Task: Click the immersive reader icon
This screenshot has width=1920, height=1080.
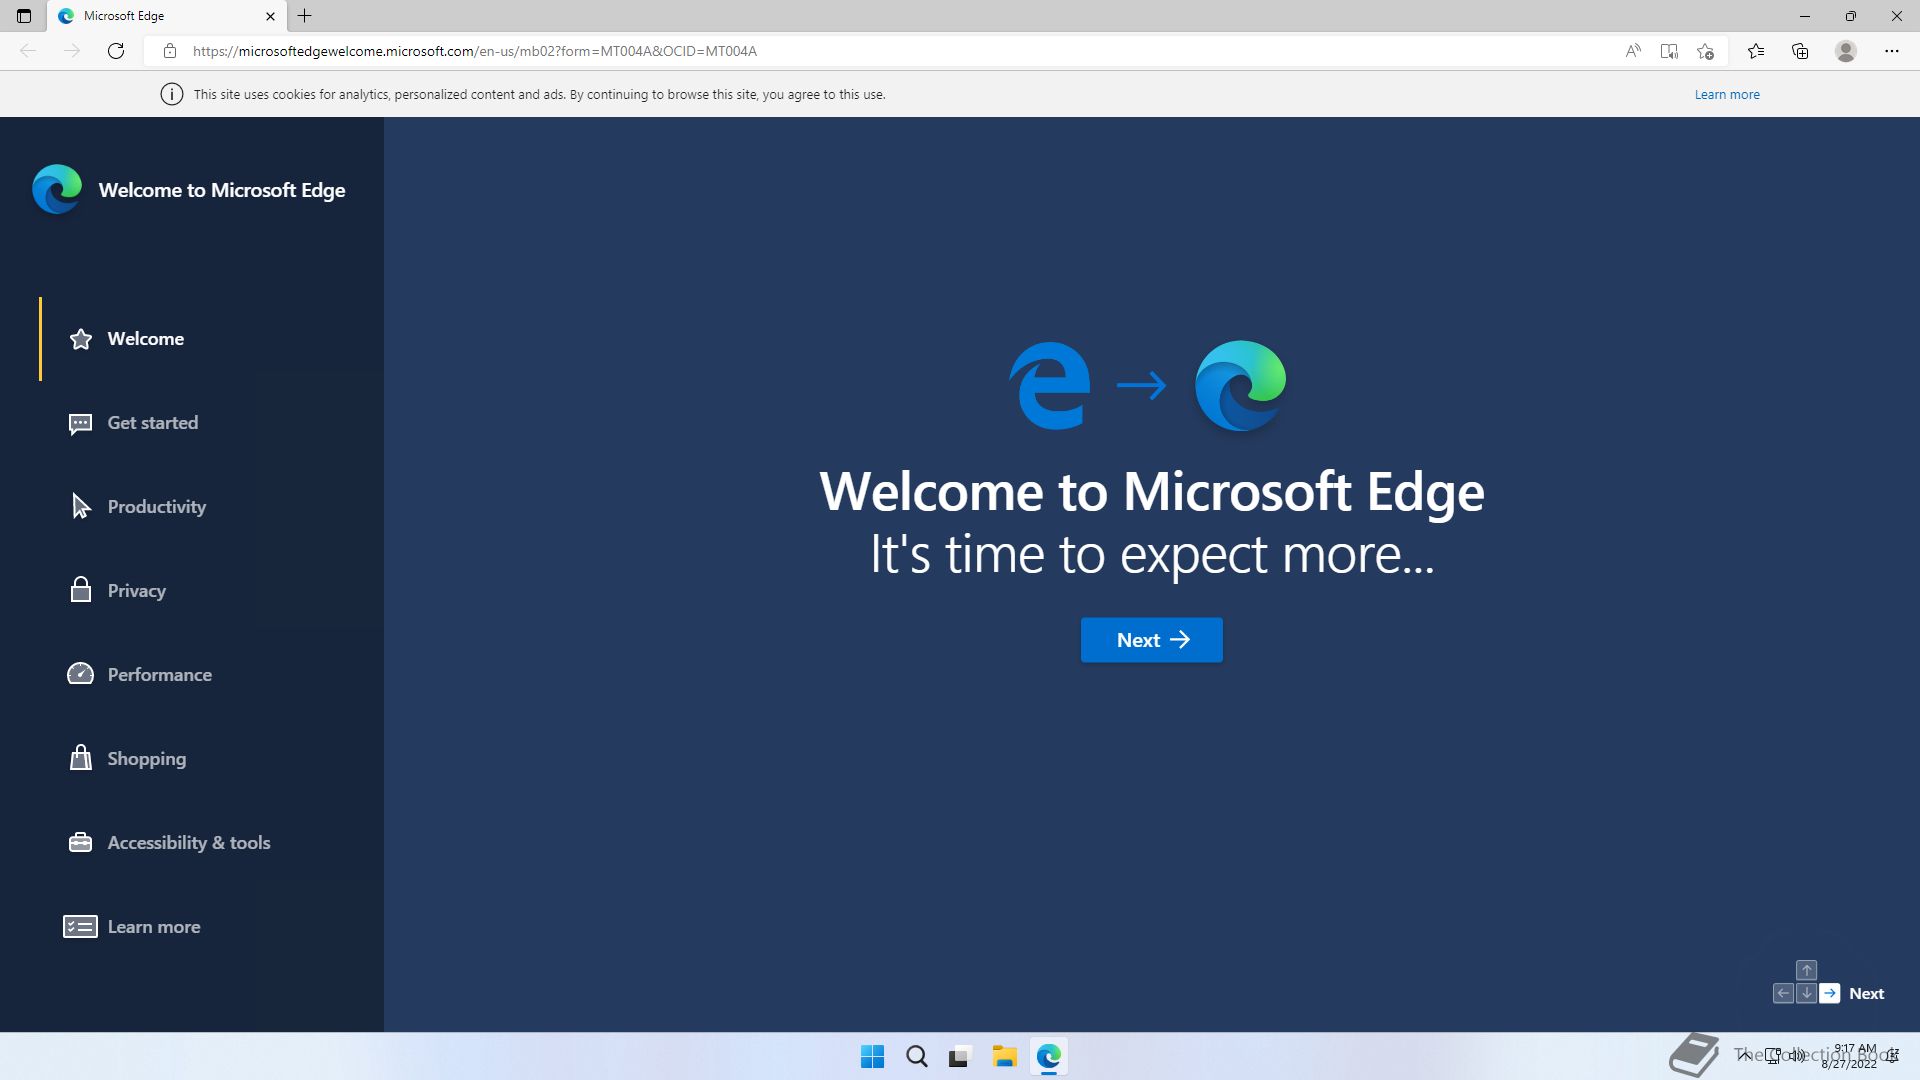Action: click(x=1669, y=51)
